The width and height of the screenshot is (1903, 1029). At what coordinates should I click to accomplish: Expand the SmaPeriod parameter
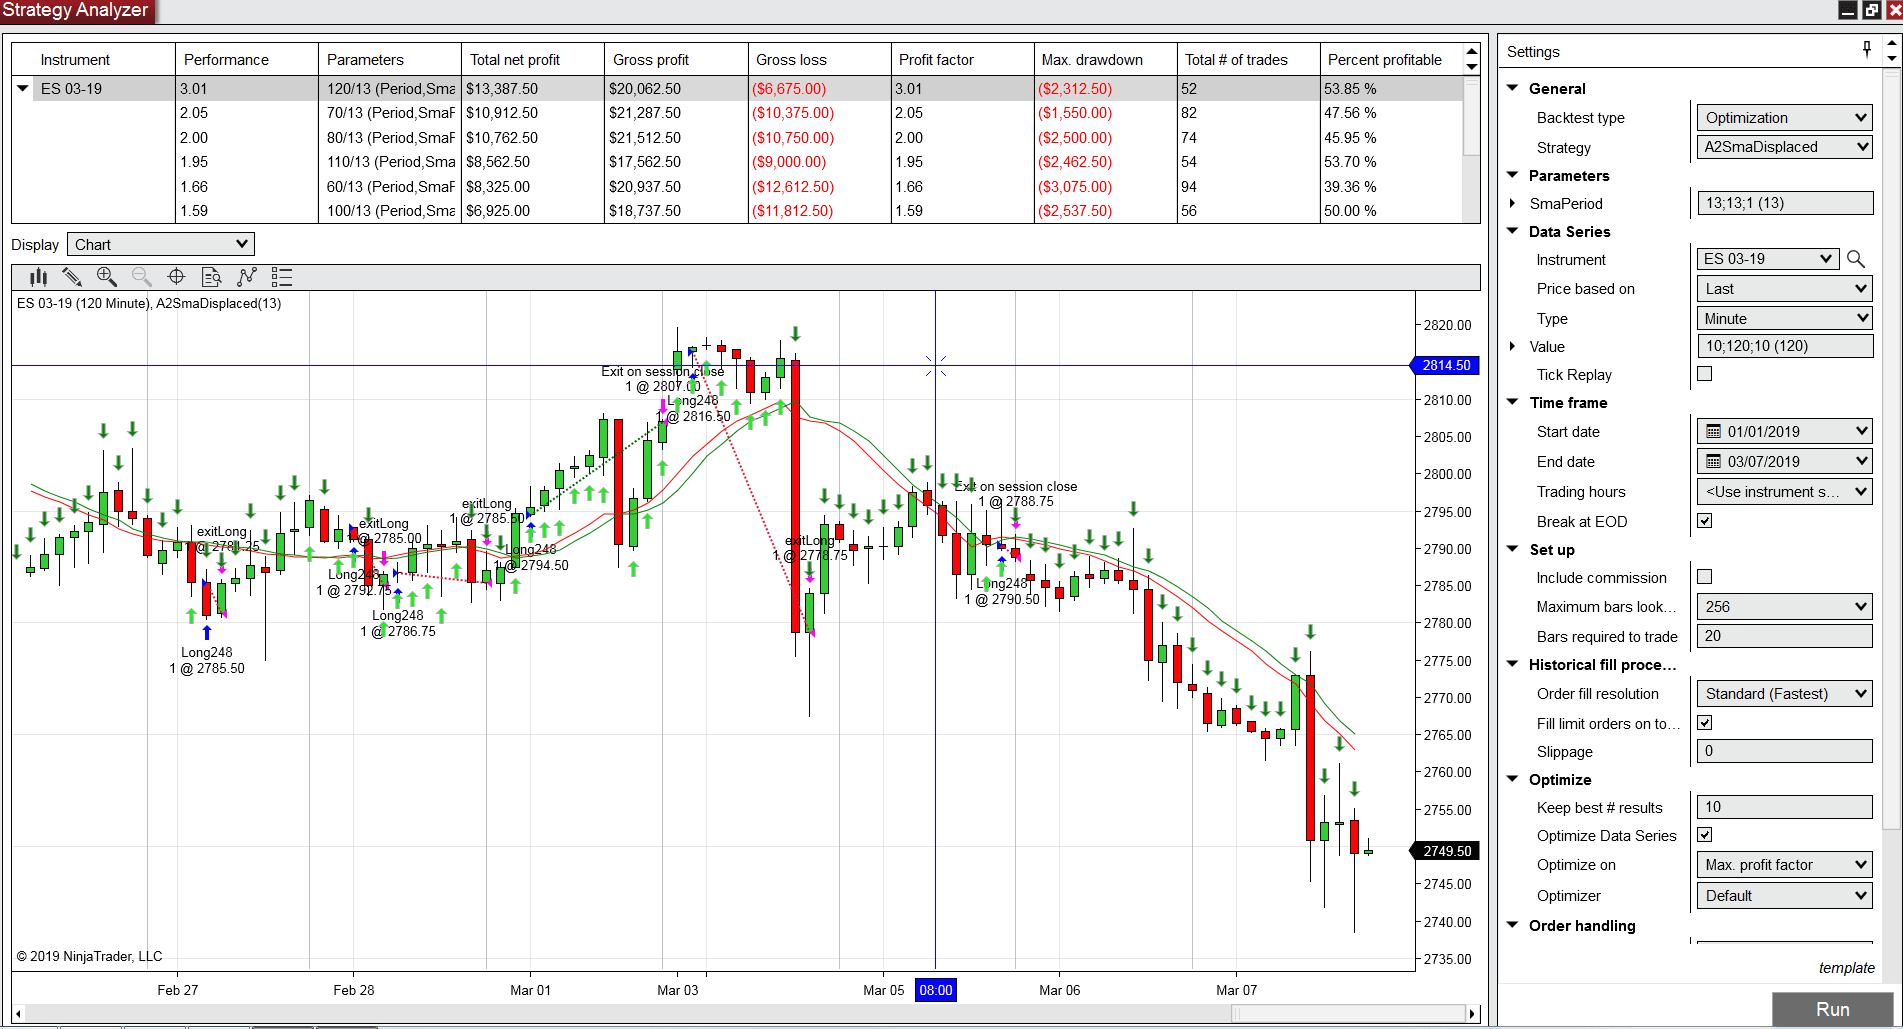[x=1513, y=203]
